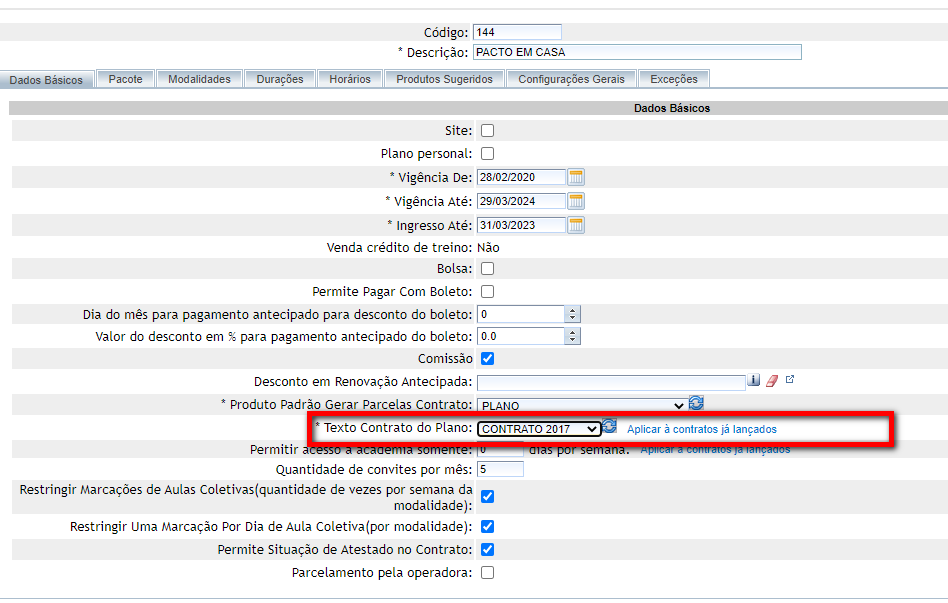Go to the Exceções tab
The height and width of the screenshot is (603, 948).
[674, 79]
